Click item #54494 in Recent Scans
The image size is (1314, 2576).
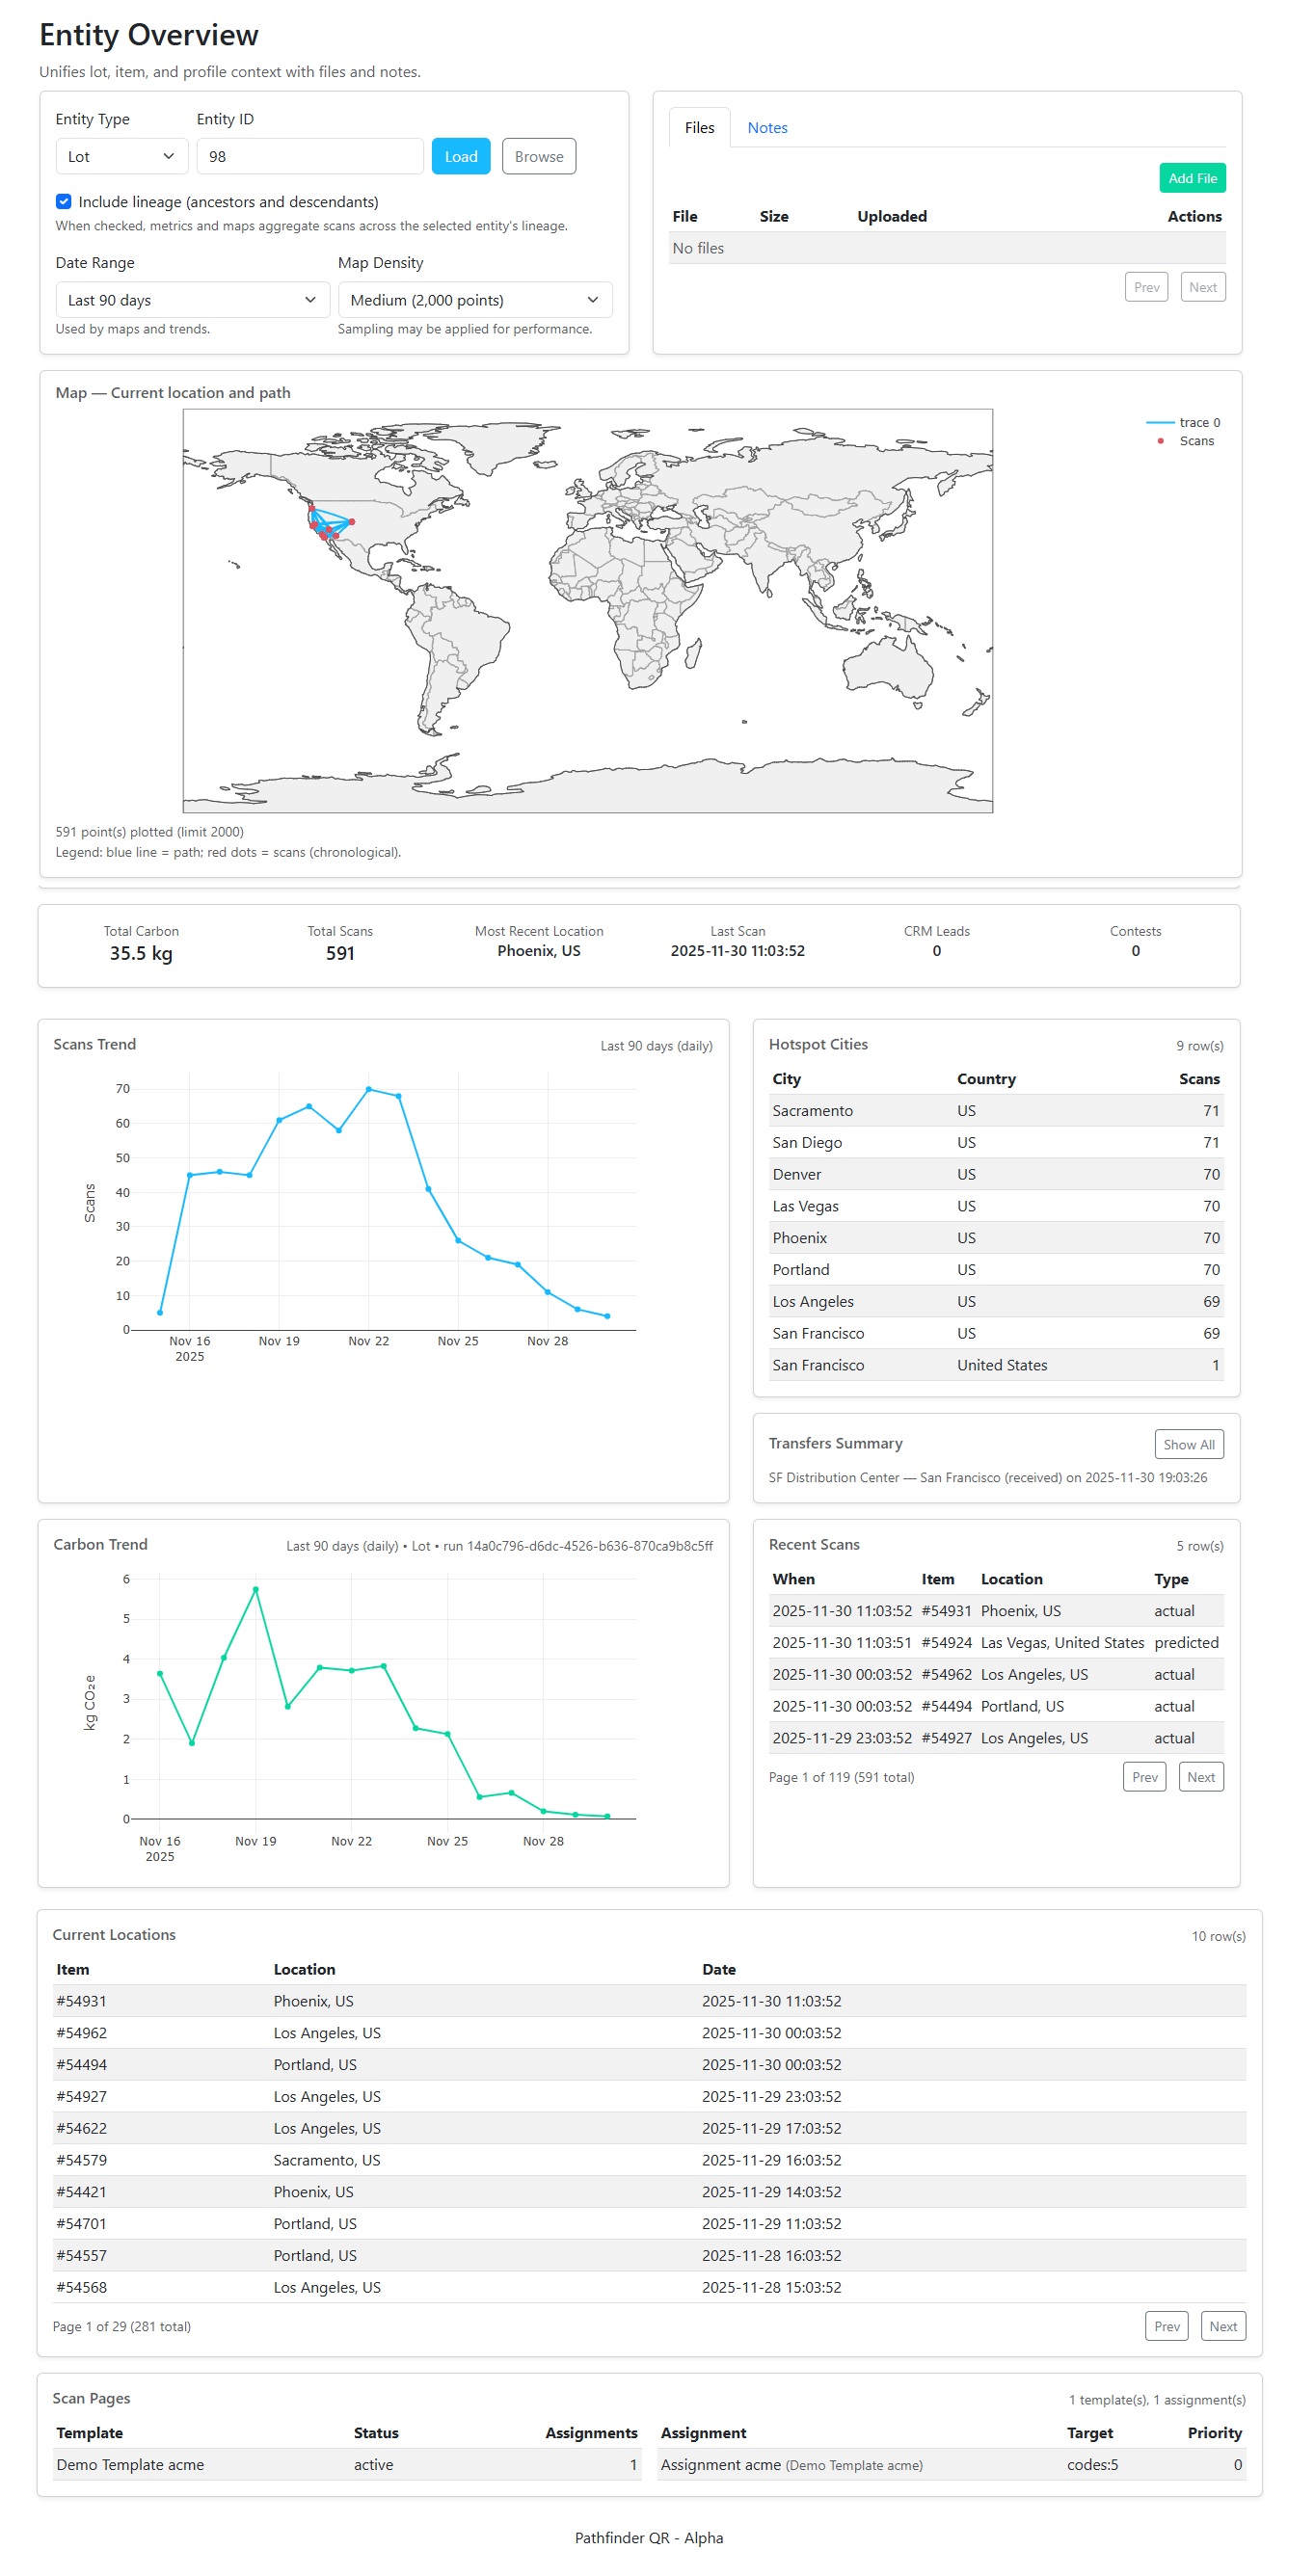tap(946, 1707)
